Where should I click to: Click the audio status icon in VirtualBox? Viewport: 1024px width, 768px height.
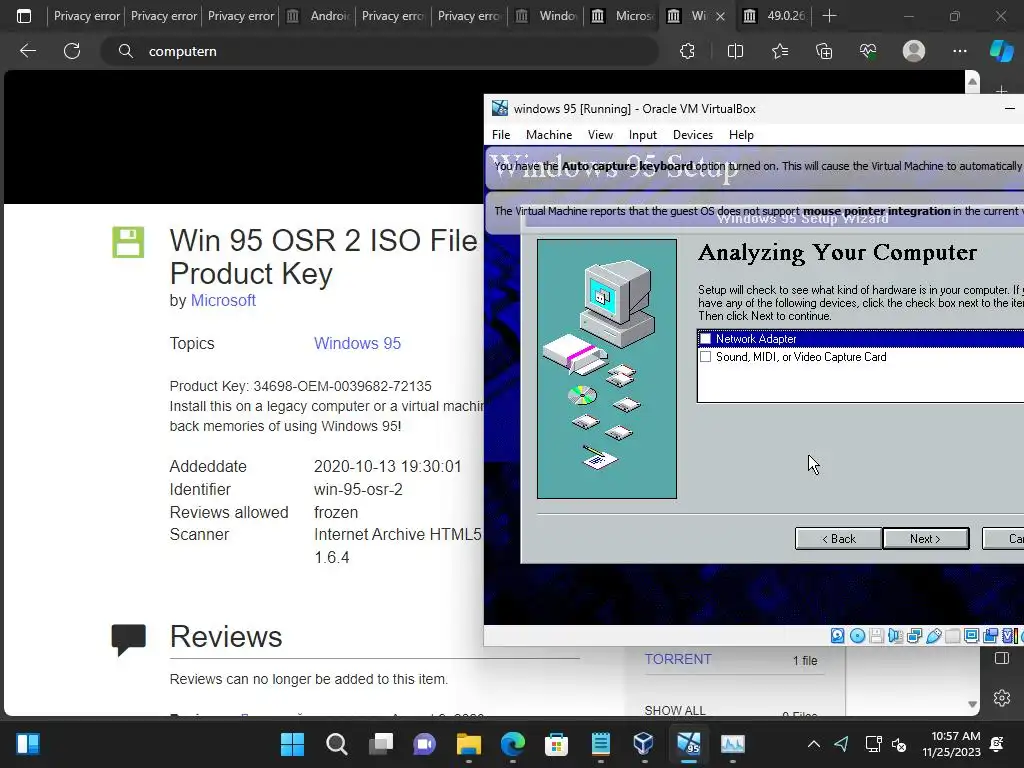tap(895, 635)
